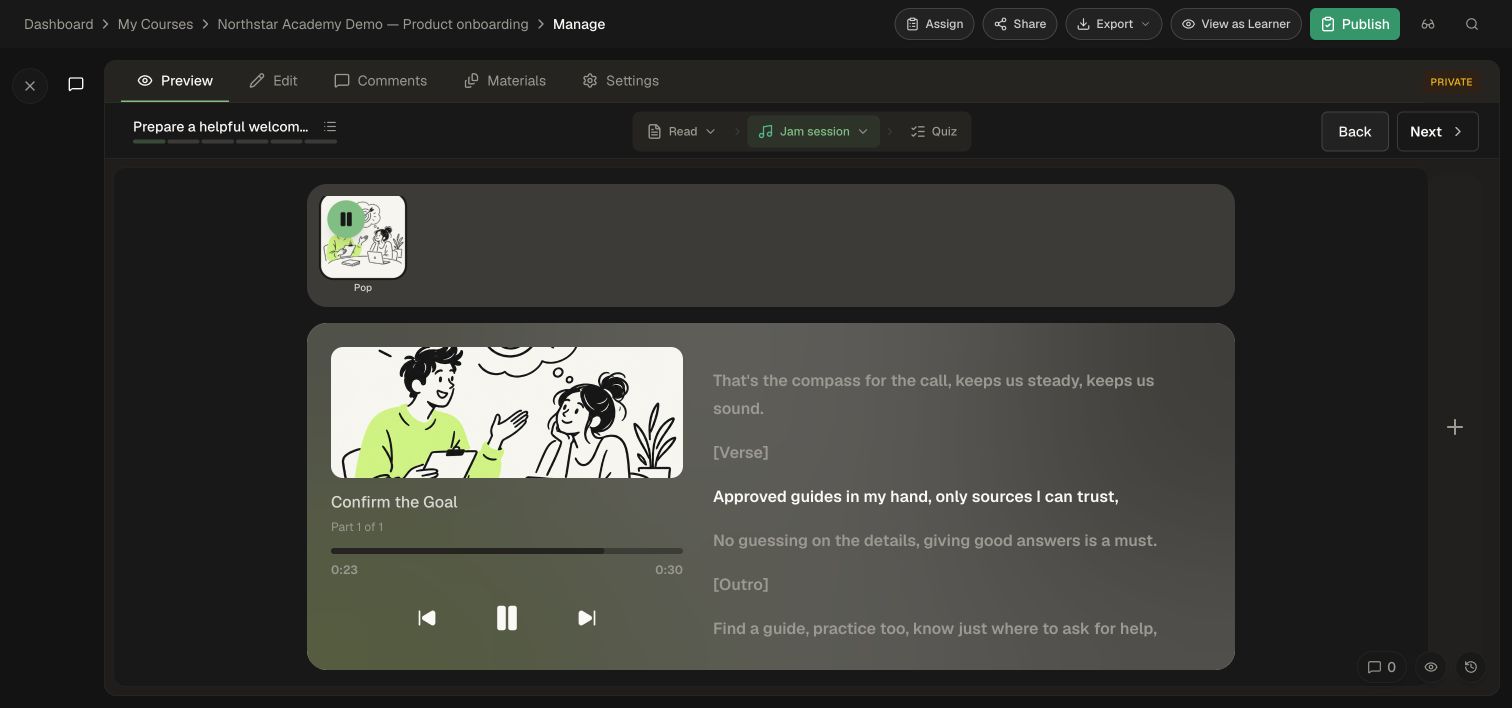Seek within the song progress bar
1512x708 pixels.
(507, 551)
